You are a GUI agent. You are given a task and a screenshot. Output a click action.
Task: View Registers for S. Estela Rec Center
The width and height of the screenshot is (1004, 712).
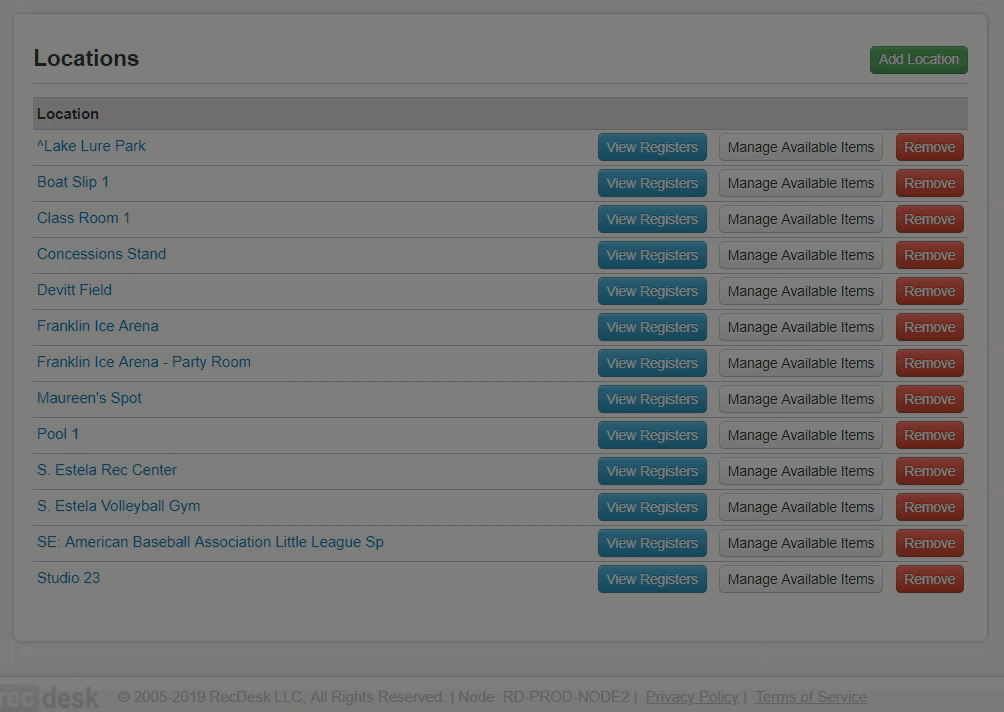click(652, 471)
